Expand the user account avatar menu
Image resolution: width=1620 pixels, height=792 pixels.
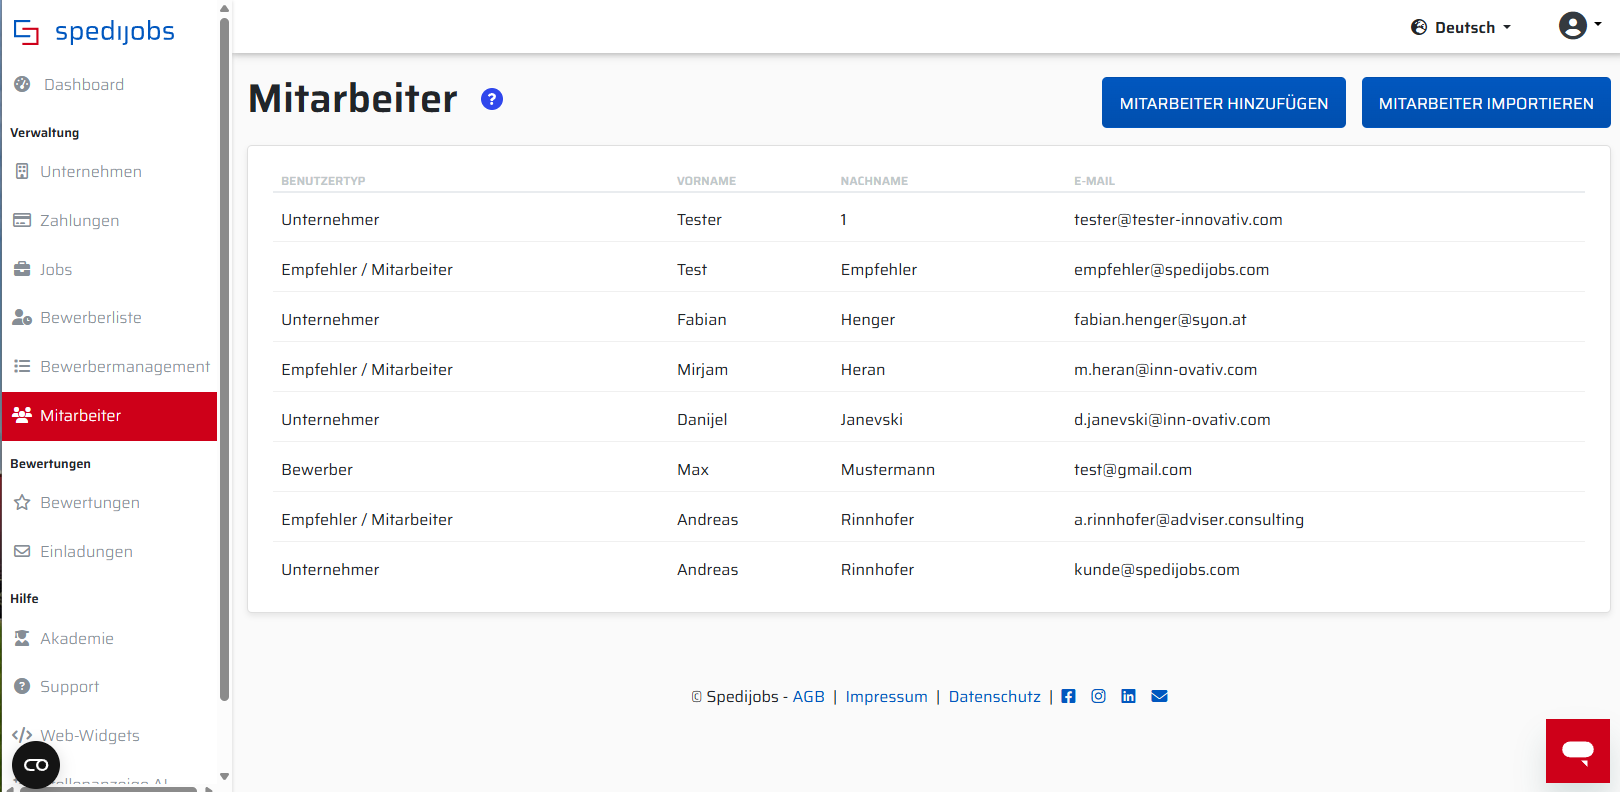(1580, 25)
